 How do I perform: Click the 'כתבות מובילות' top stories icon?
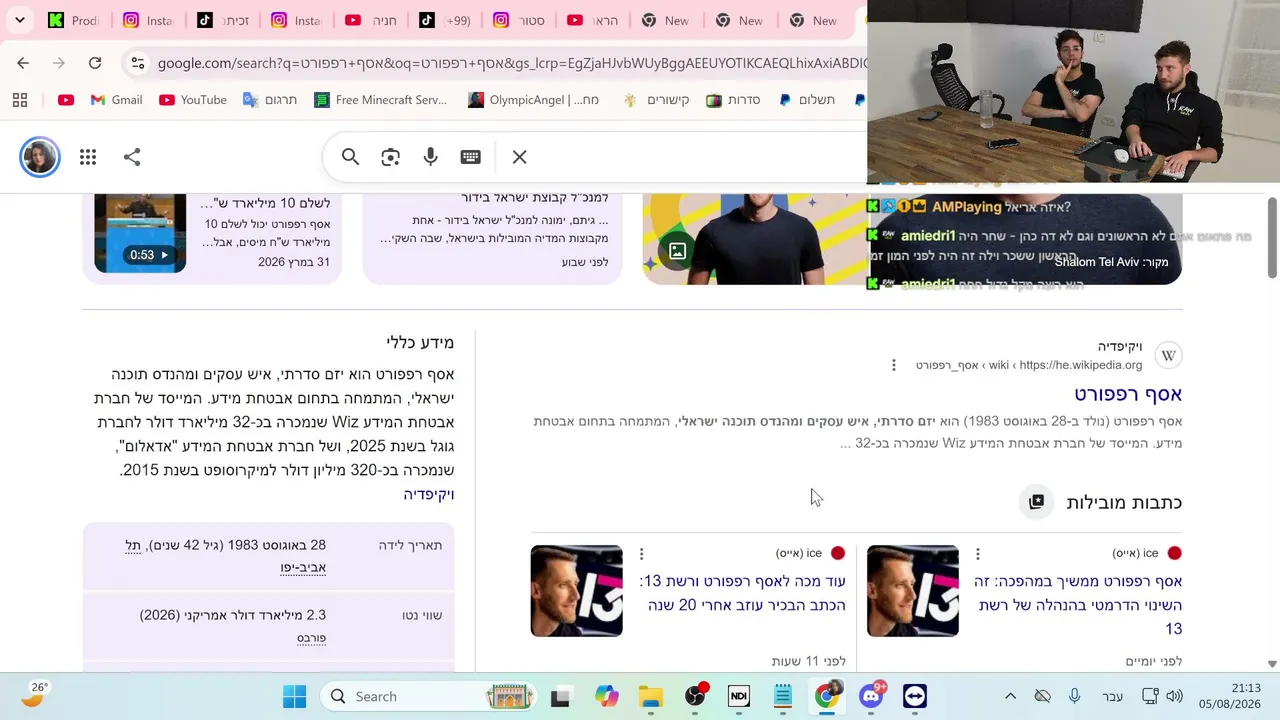(x=1036, y=502)
